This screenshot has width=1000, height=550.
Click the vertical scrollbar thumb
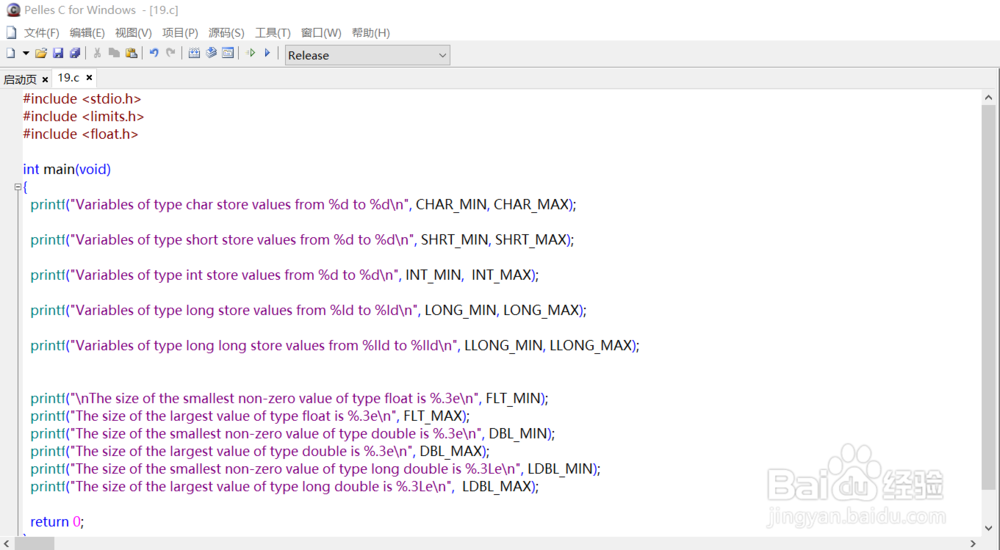[x=989, y=297]
